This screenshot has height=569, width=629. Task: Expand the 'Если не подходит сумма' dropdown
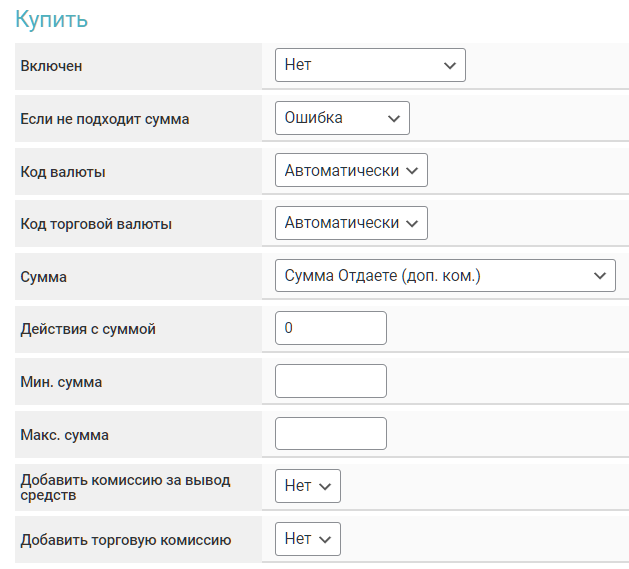[x=342, y=118]
